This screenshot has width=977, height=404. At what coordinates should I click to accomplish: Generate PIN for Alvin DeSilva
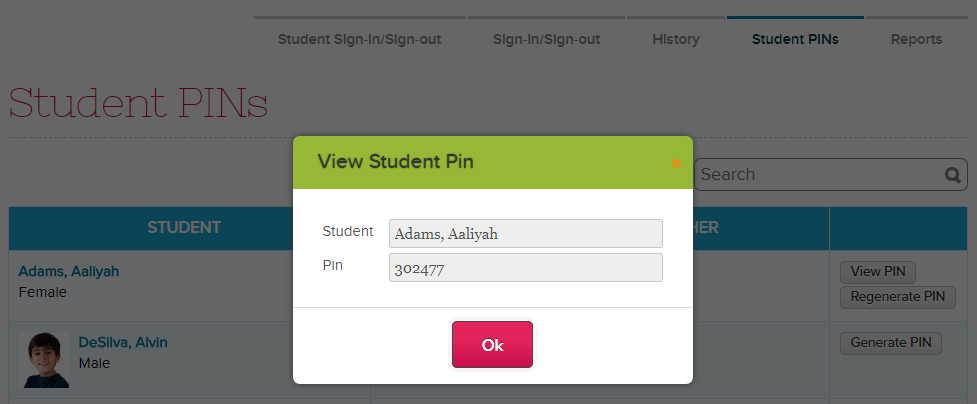pyautogui.click(x=891, y=343)
